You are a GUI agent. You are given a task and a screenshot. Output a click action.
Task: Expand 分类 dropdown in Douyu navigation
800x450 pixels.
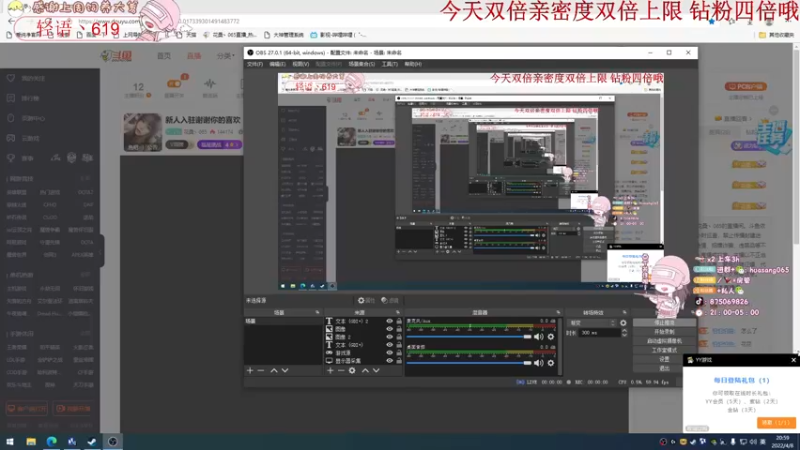[x=226, y=56]
